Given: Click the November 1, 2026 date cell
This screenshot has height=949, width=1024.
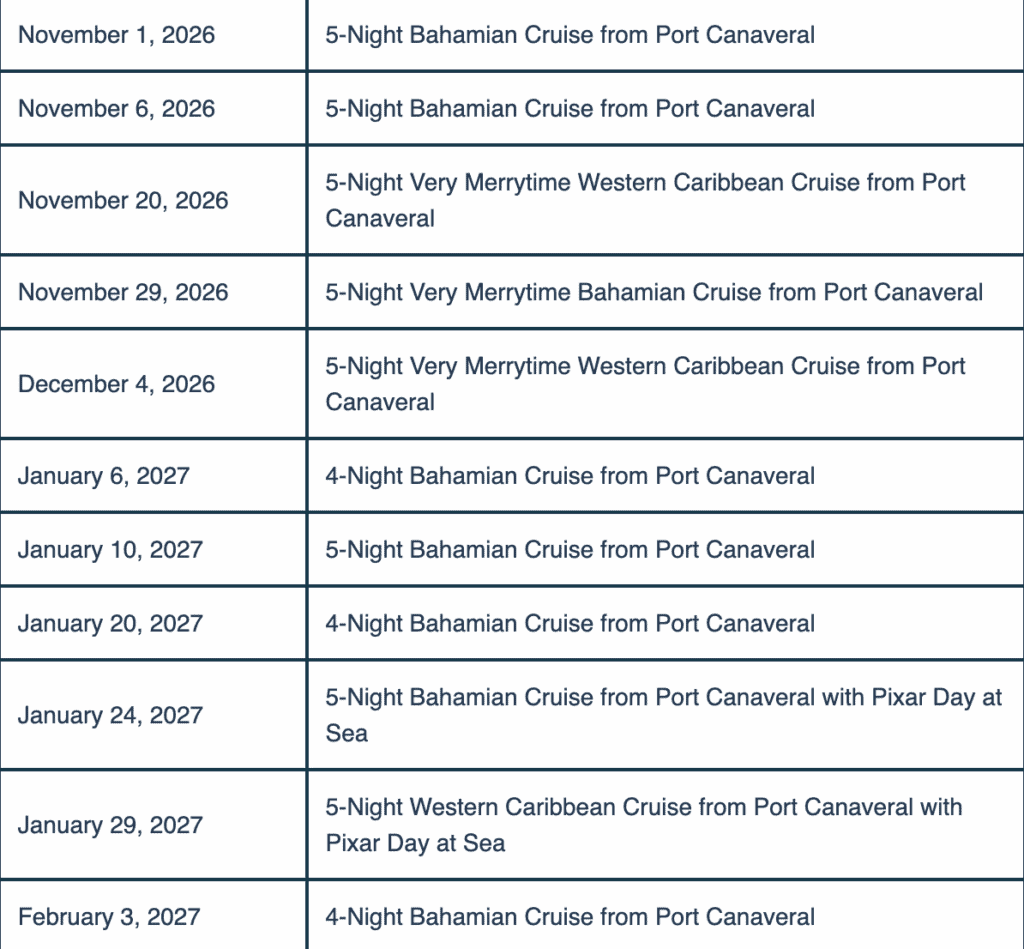Looking at the screenshot, I should click(116, 35).
